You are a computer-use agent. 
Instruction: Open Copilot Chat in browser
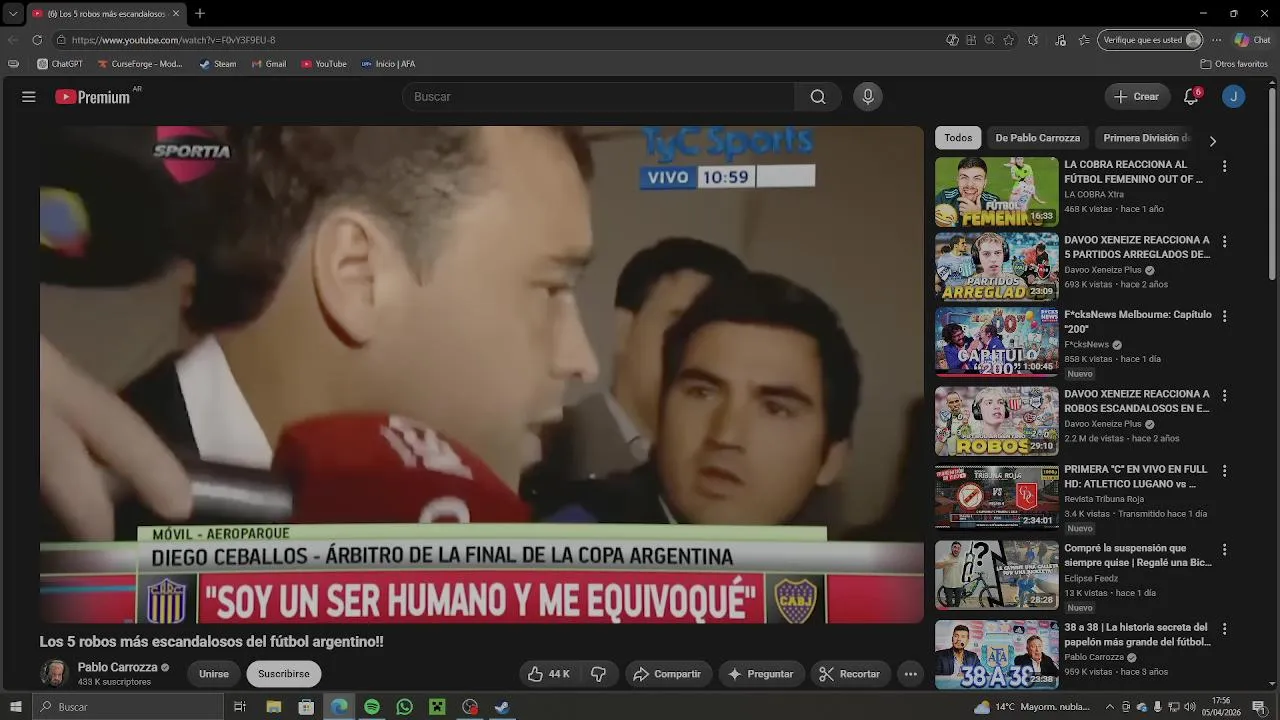(x=1252, y=40)
